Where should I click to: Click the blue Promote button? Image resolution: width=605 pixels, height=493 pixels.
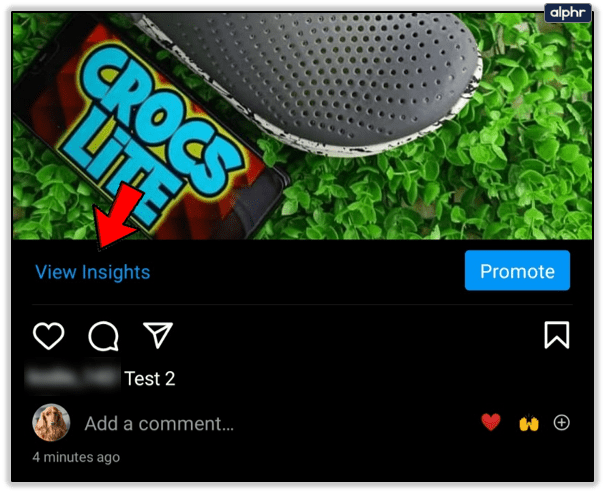coord(517,270)
